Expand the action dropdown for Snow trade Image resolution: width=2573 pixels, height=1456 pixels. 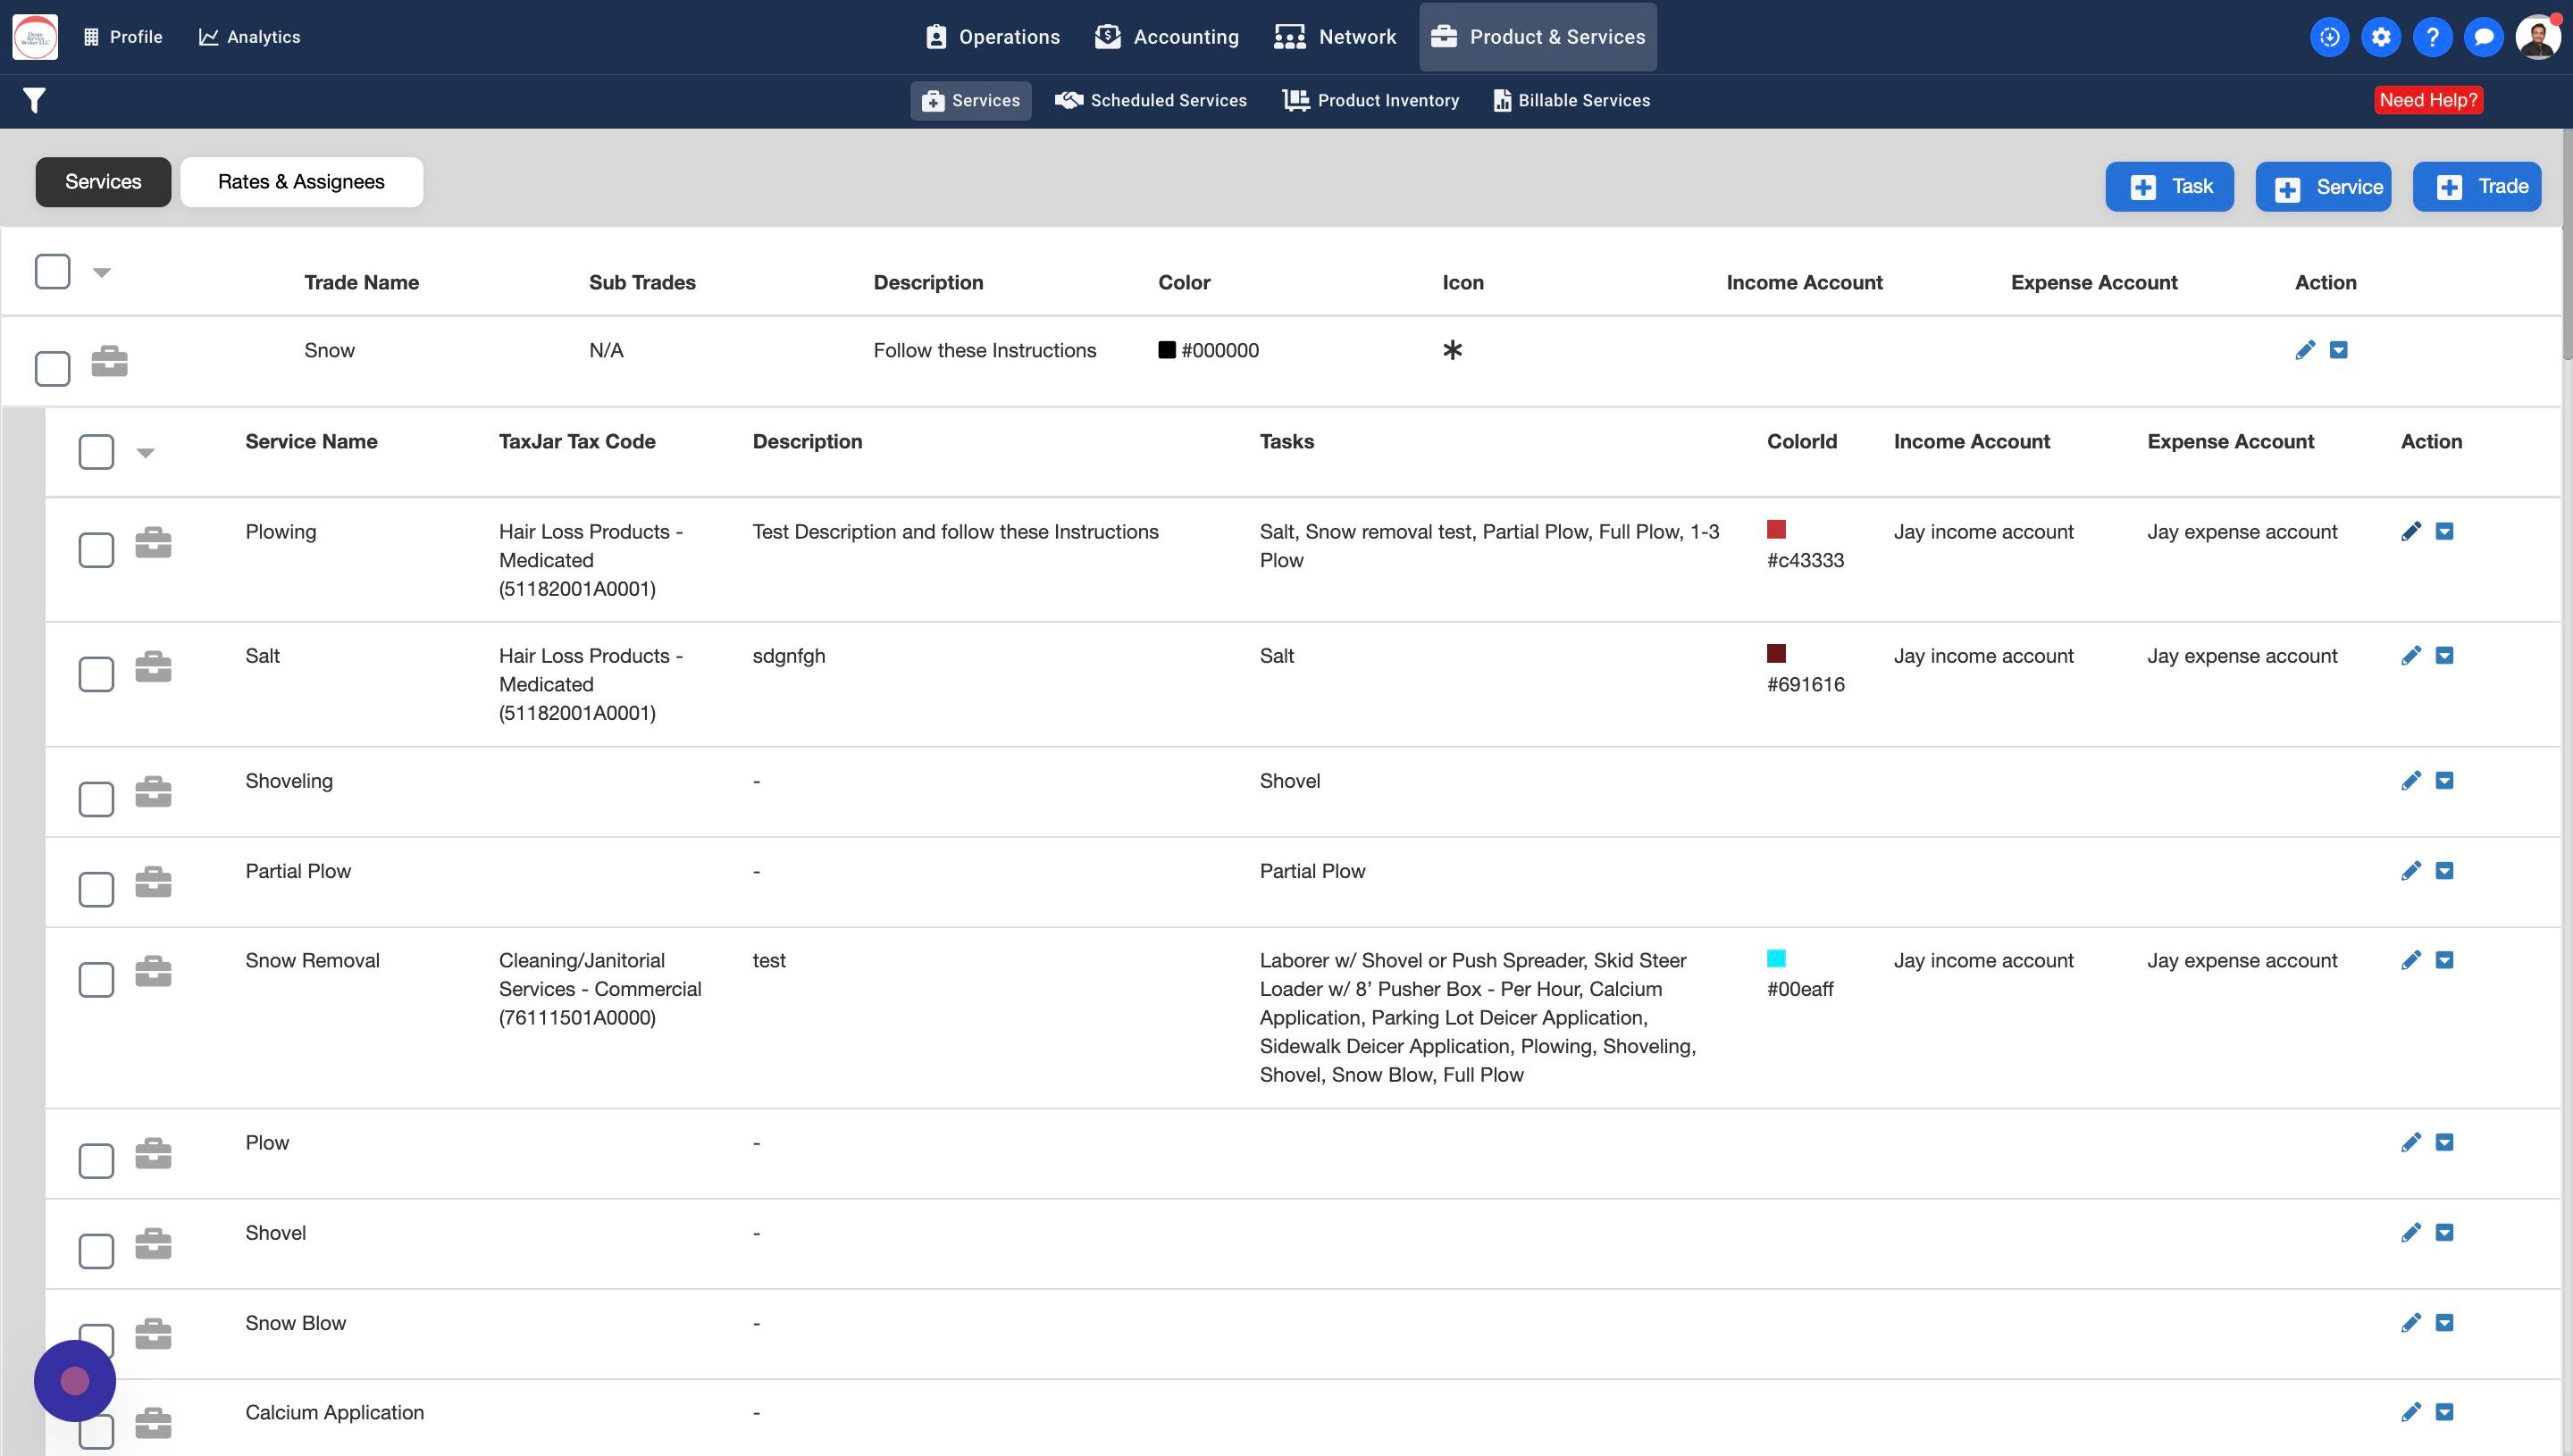2338,350
